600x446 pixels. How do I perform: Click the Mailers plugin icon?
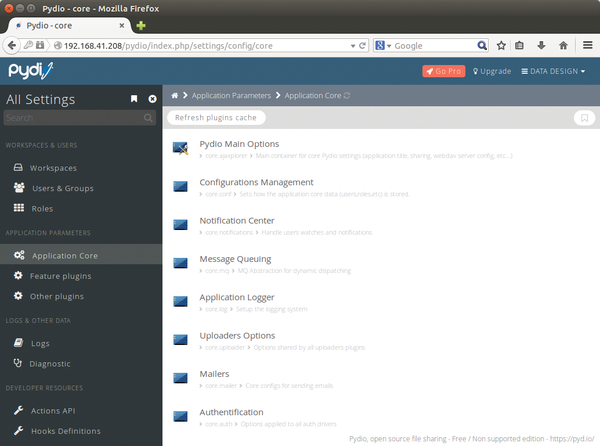180,378
